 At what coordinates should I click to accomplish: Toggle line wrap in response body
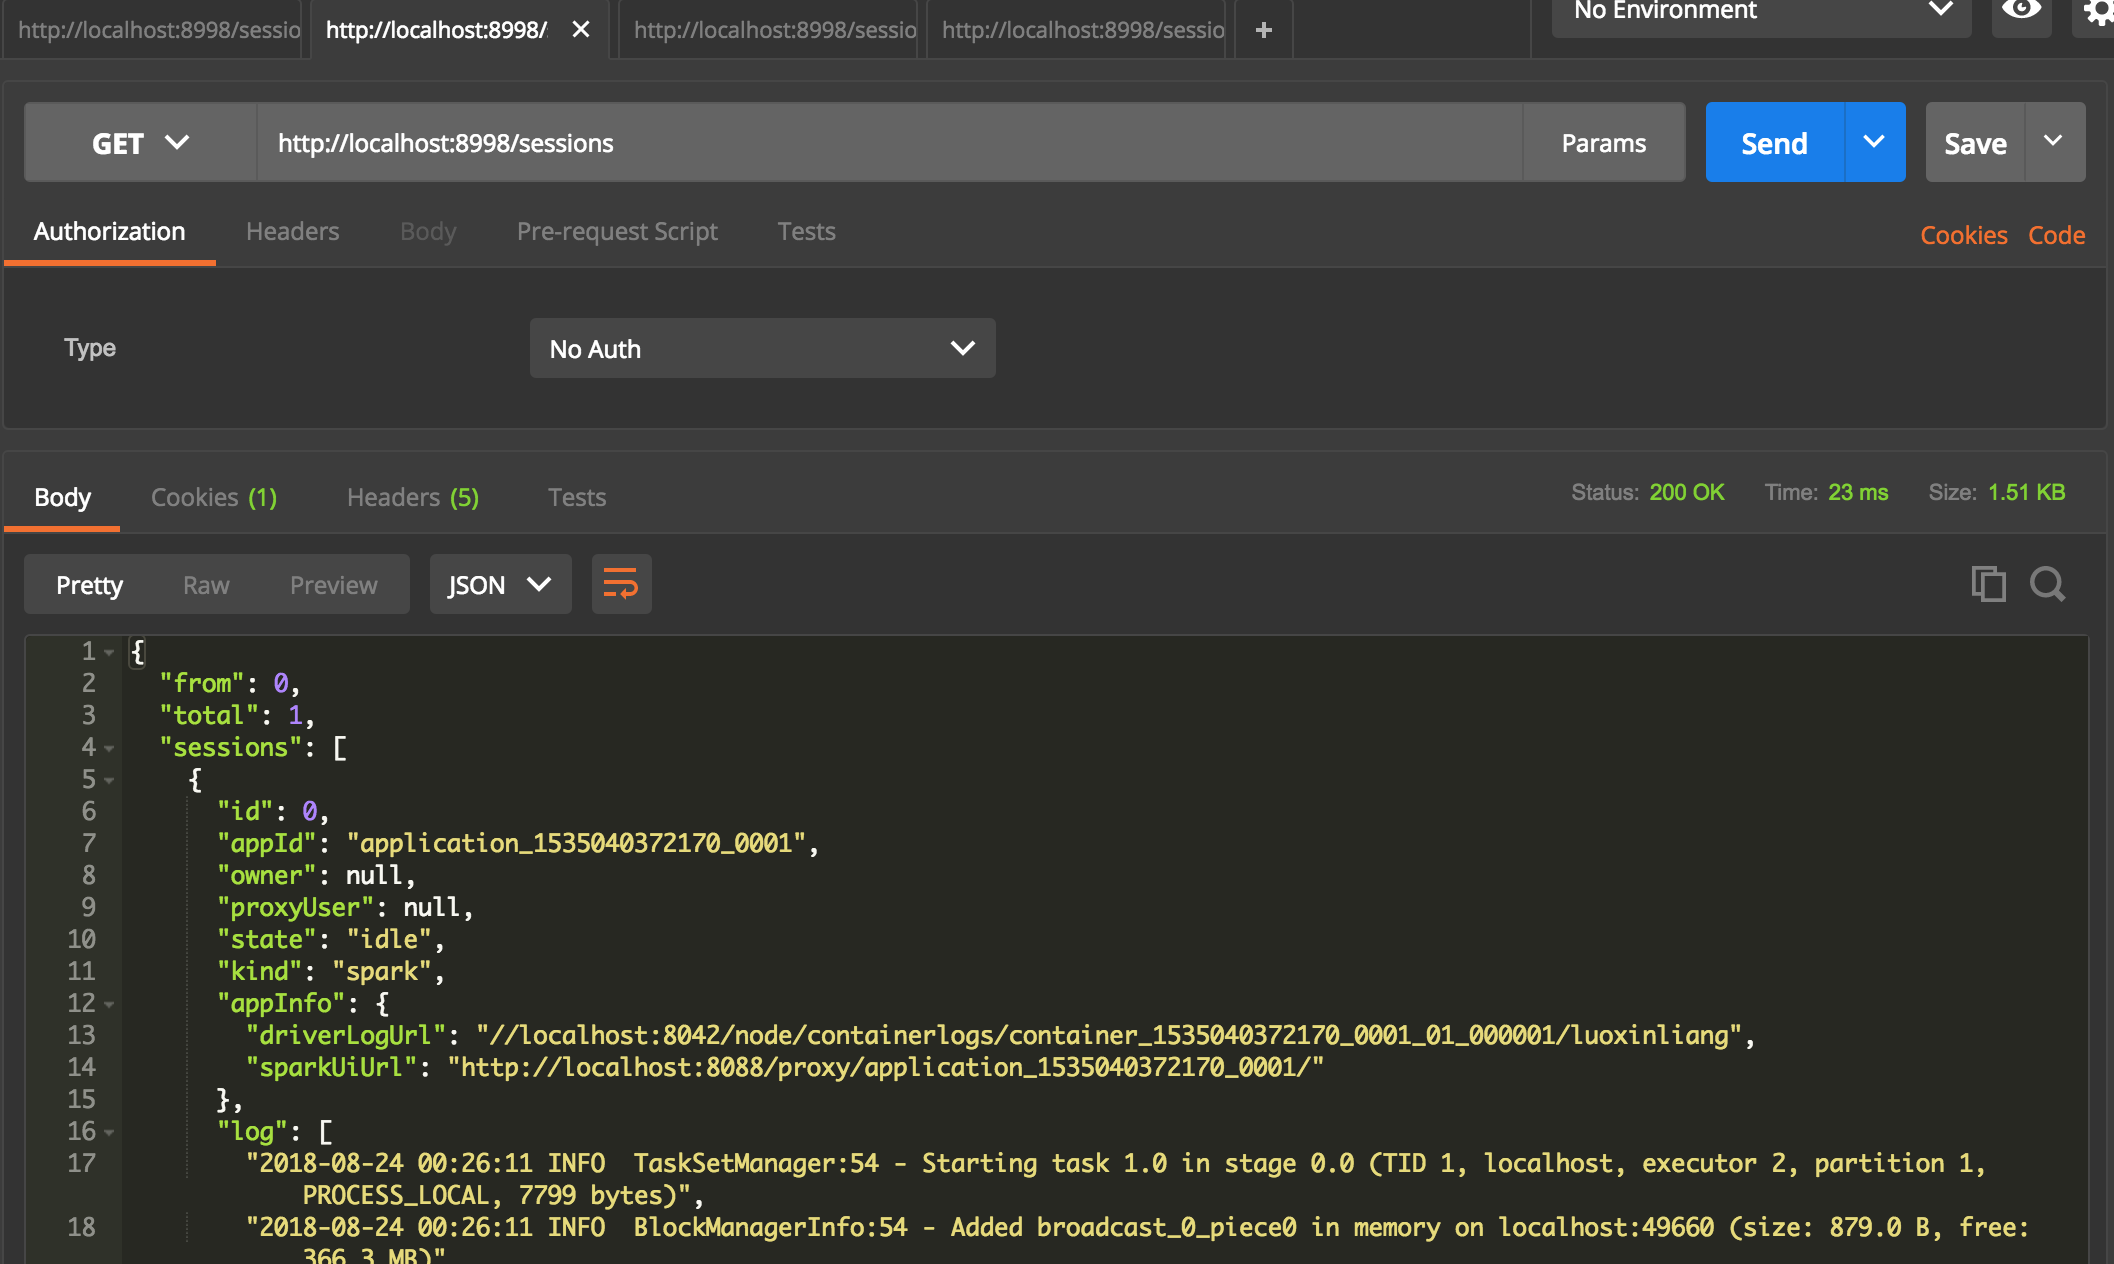pos(621,584)
